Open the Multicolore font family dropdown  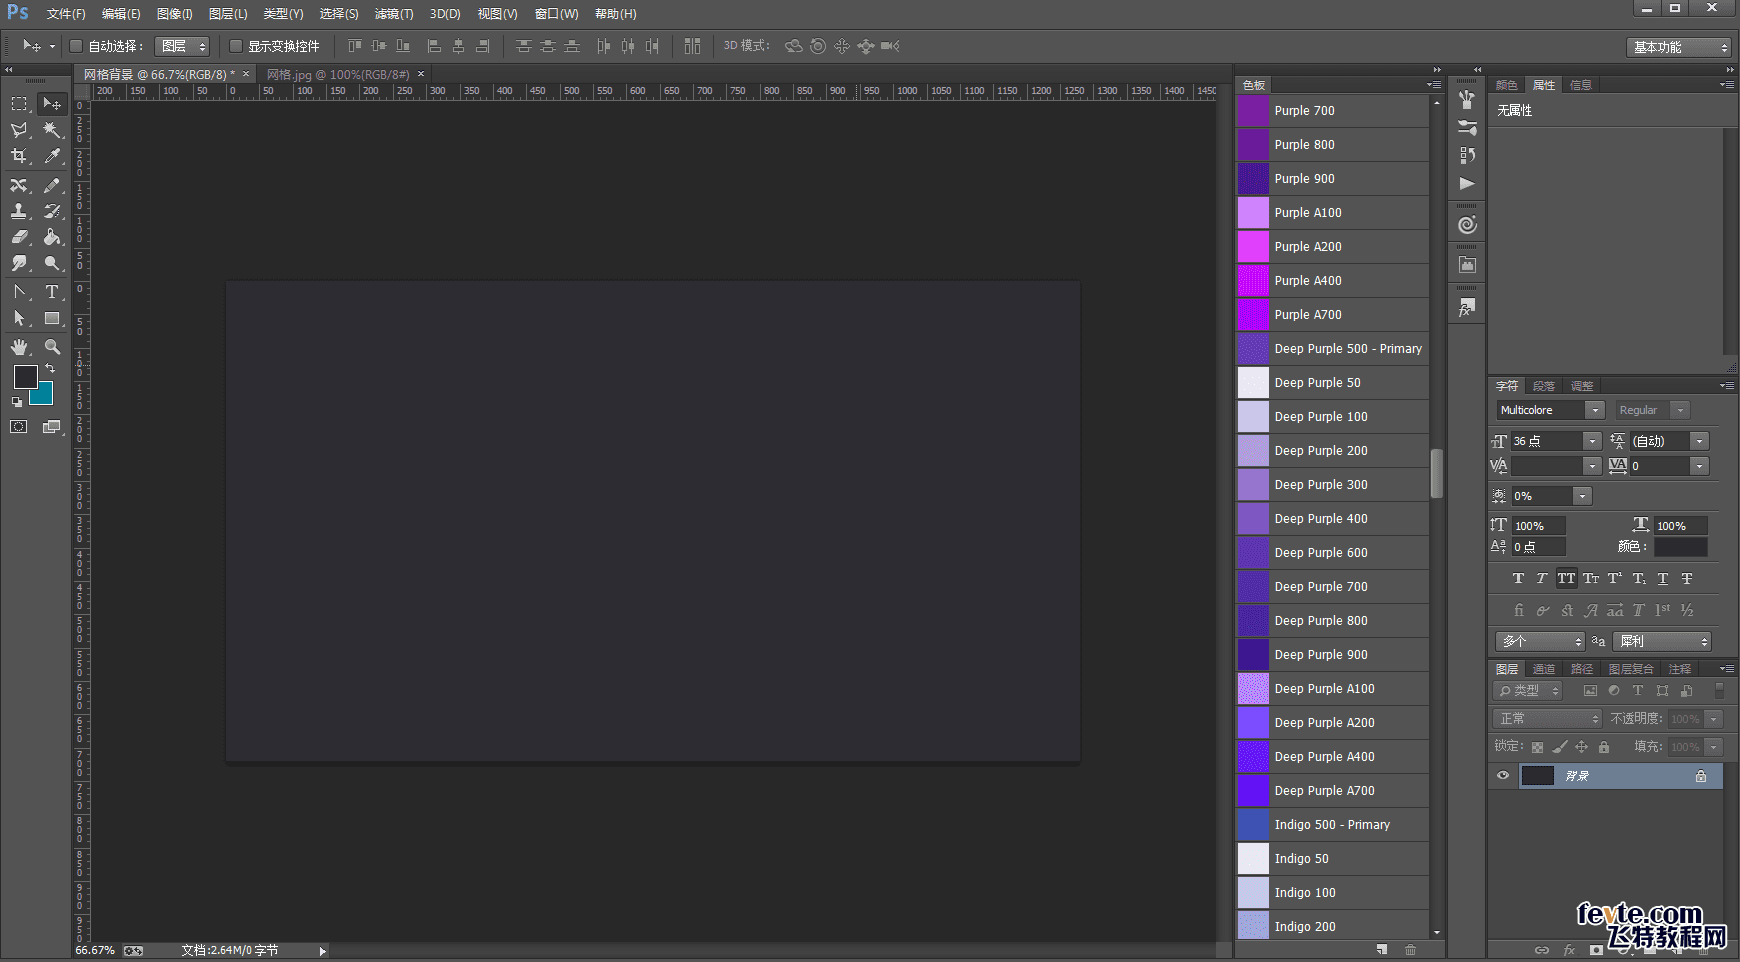[x=1595, y=410]
